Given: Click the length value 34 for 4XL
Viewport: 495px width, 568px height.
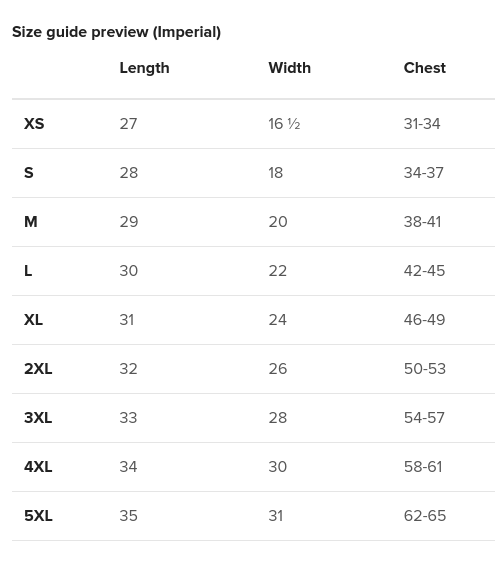Looking at the screenshot, I should [128, 467].
